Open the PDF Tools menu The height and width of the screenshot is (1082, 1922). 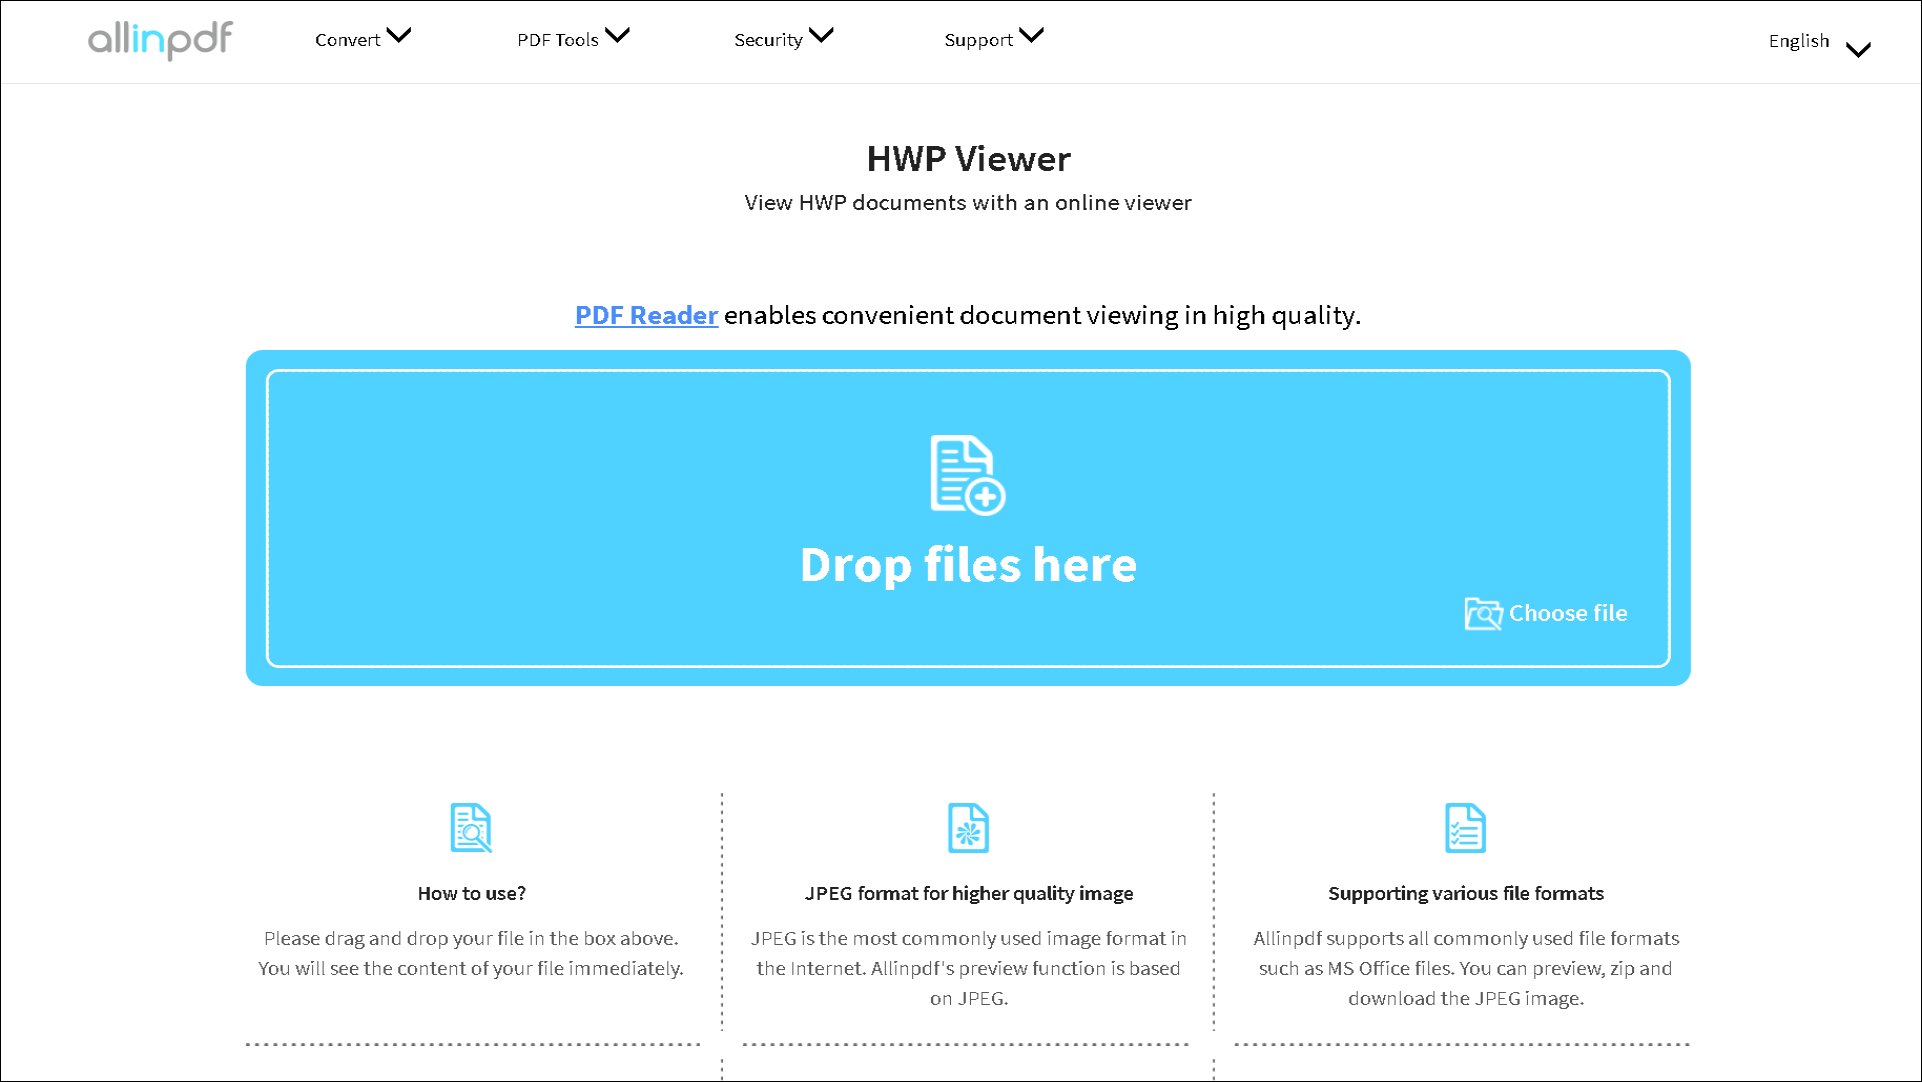click(557, 40)
